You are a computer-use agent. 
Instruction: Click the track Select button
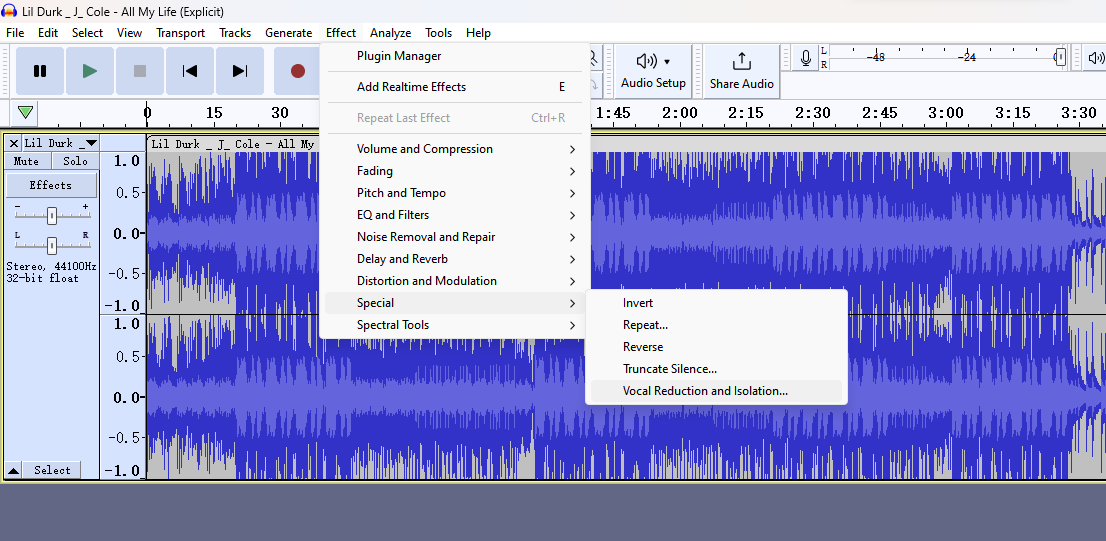pyautogui.click(x=52, y=470)
